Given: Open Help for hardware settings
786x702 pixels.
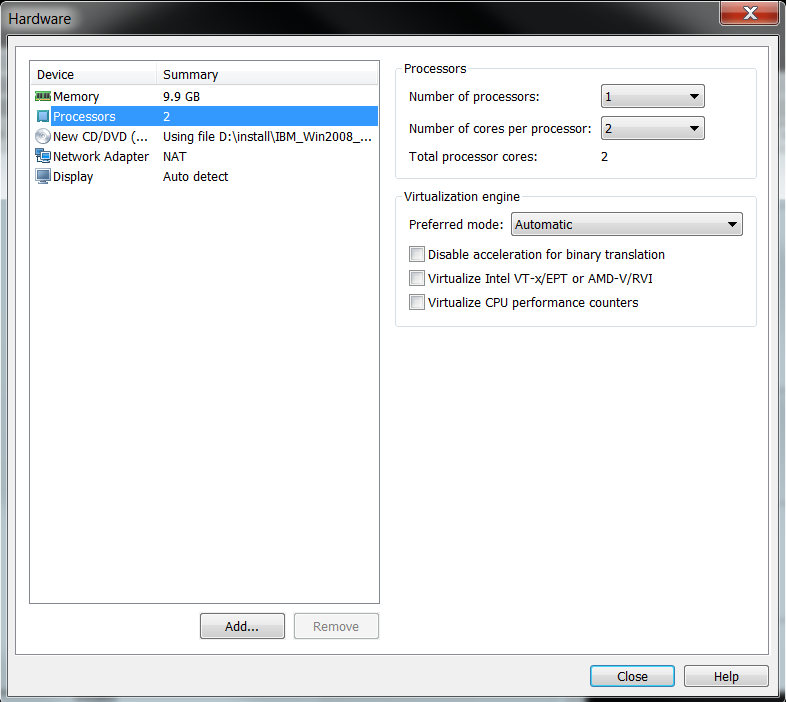Looking at the screenshot, I should 726,676.
